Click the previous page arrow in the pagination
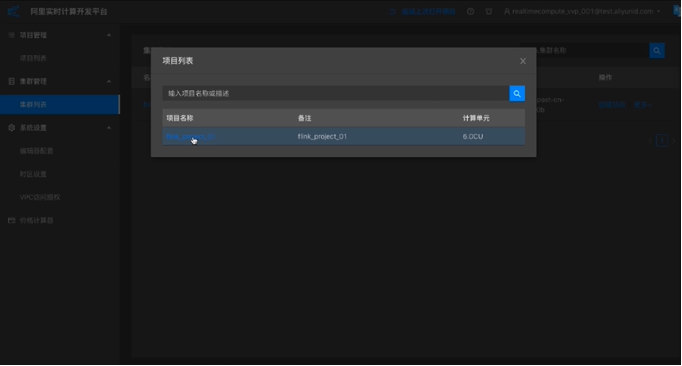The image size is (682, 366). pyautogui.click(x=650, y=141)
